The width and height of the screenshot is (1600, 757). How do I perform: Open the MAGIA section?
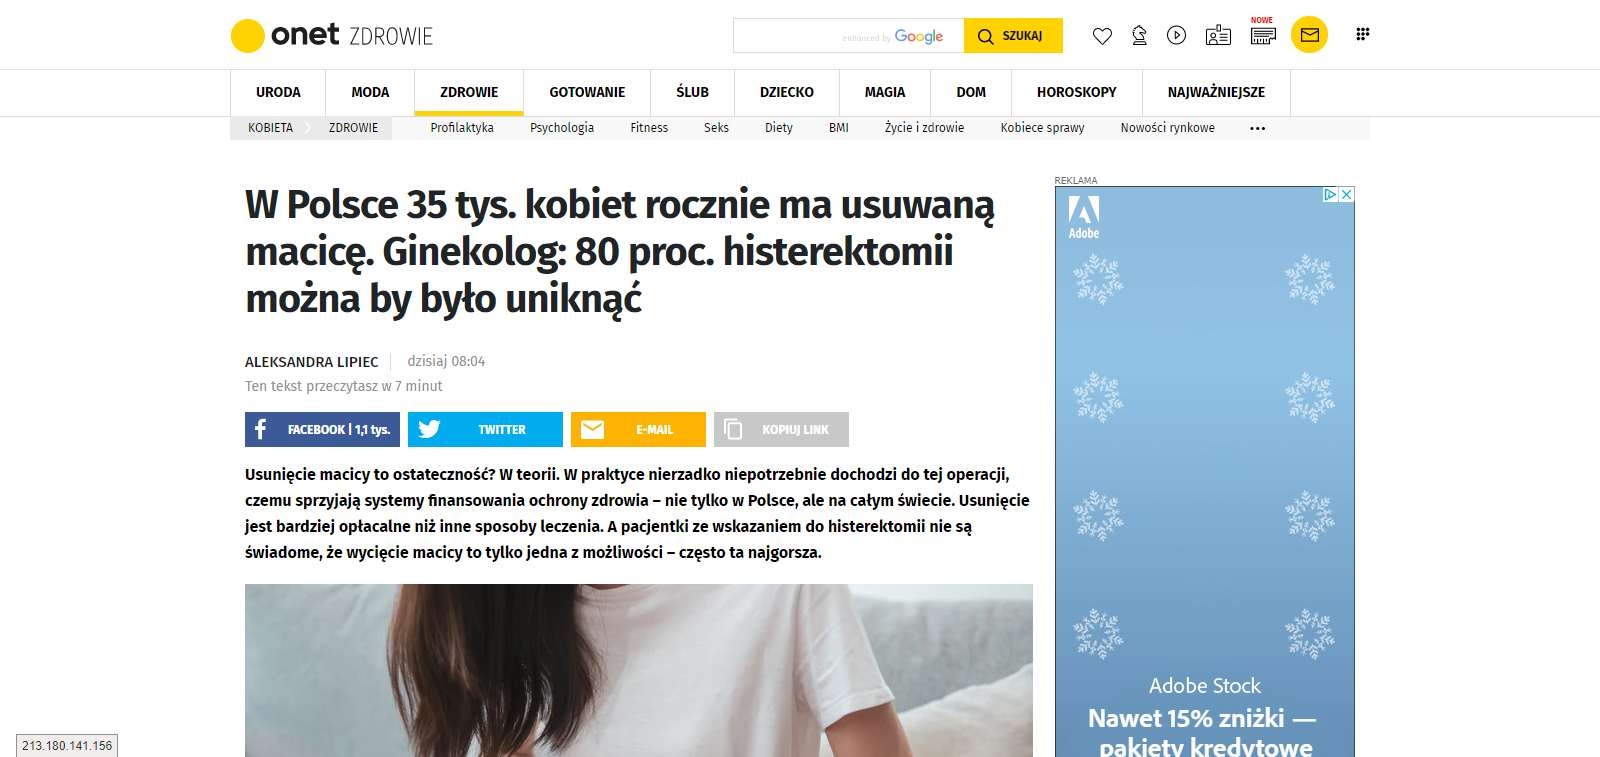pos(885,92)
